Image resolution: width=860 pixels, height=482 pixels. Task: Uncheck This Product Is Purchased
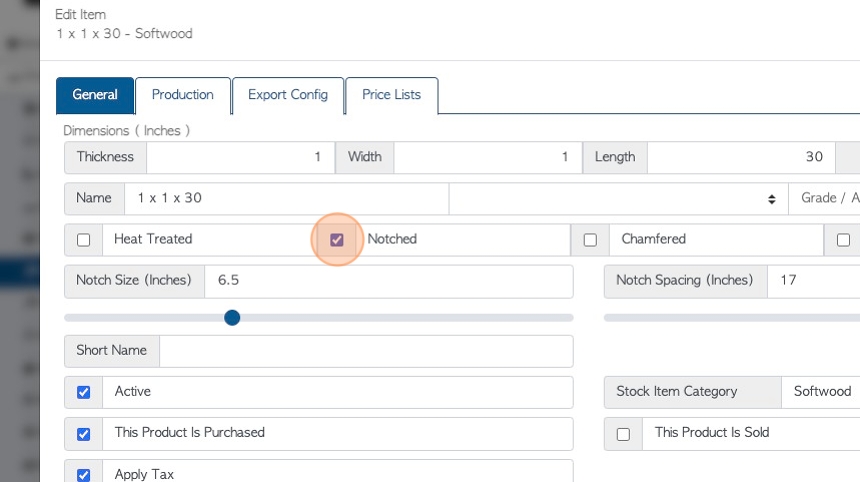tap(83, 434)
